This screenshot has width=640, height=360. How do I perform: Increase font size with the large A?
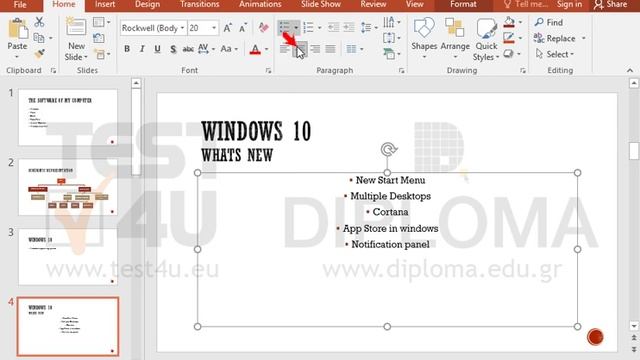pyautogui.click(x=228, y=28)
